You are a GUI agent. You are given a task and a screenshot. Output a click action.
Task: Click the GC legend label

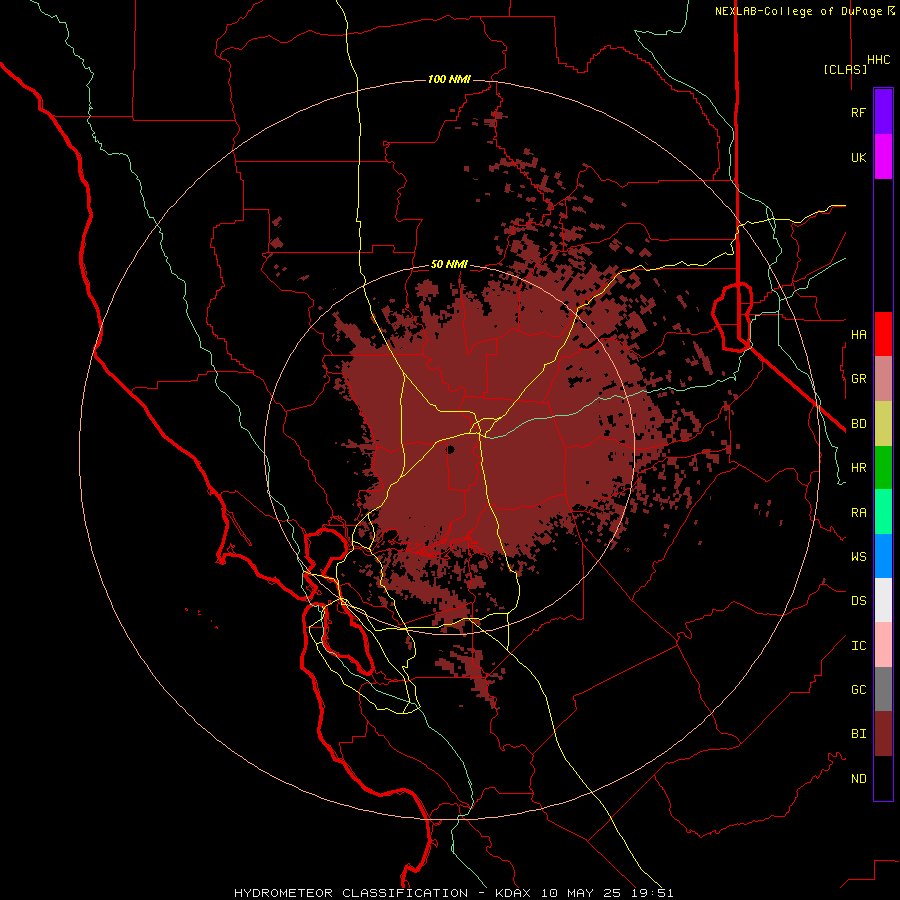click(858, 689)
